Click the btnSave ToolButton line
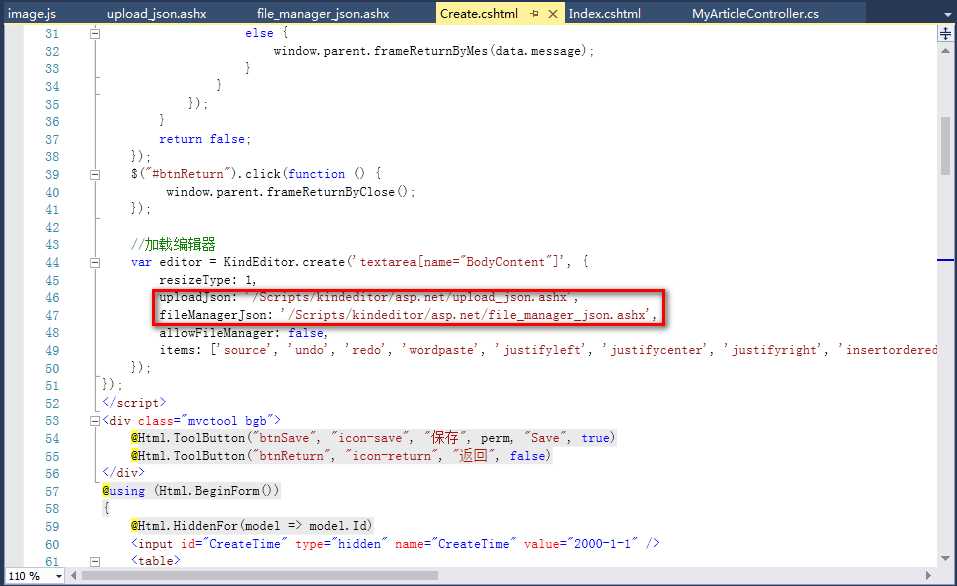The image size is (957, 586). click(373, 438)
